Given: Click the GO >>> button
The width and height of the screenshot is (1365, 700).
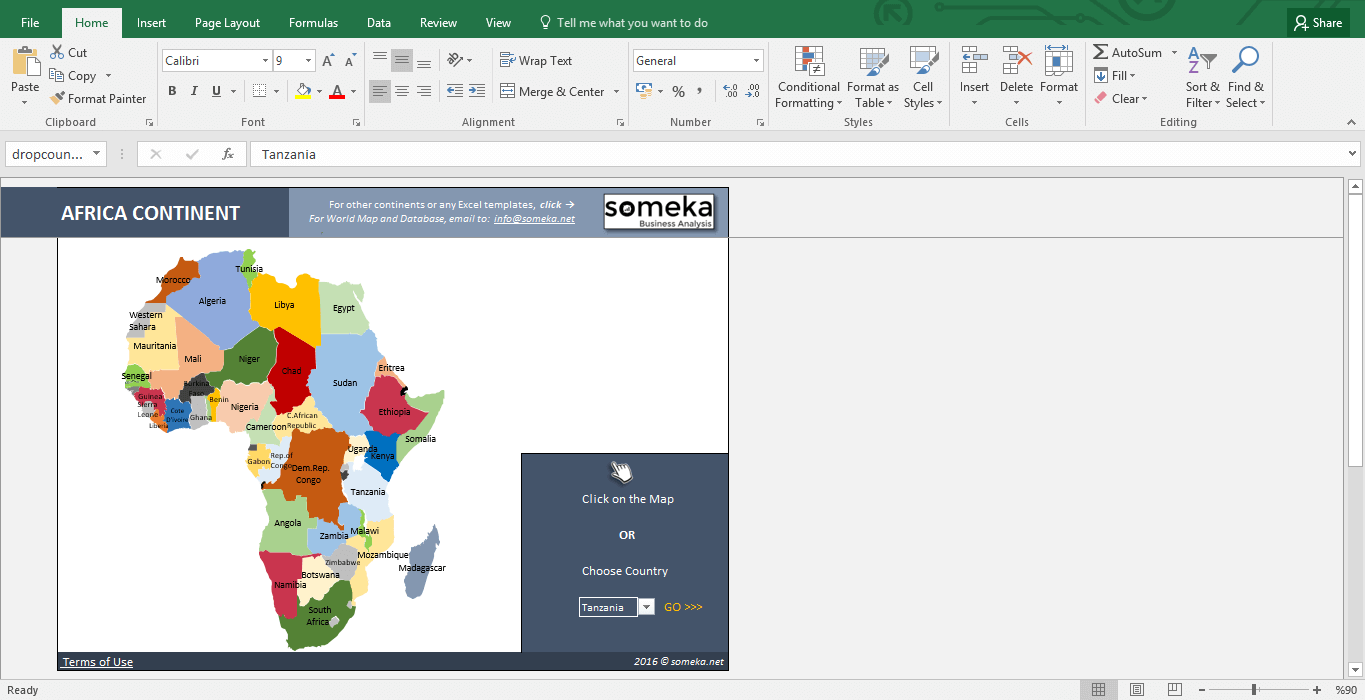Looking at the screenshot, I should (x=683, y=607).
